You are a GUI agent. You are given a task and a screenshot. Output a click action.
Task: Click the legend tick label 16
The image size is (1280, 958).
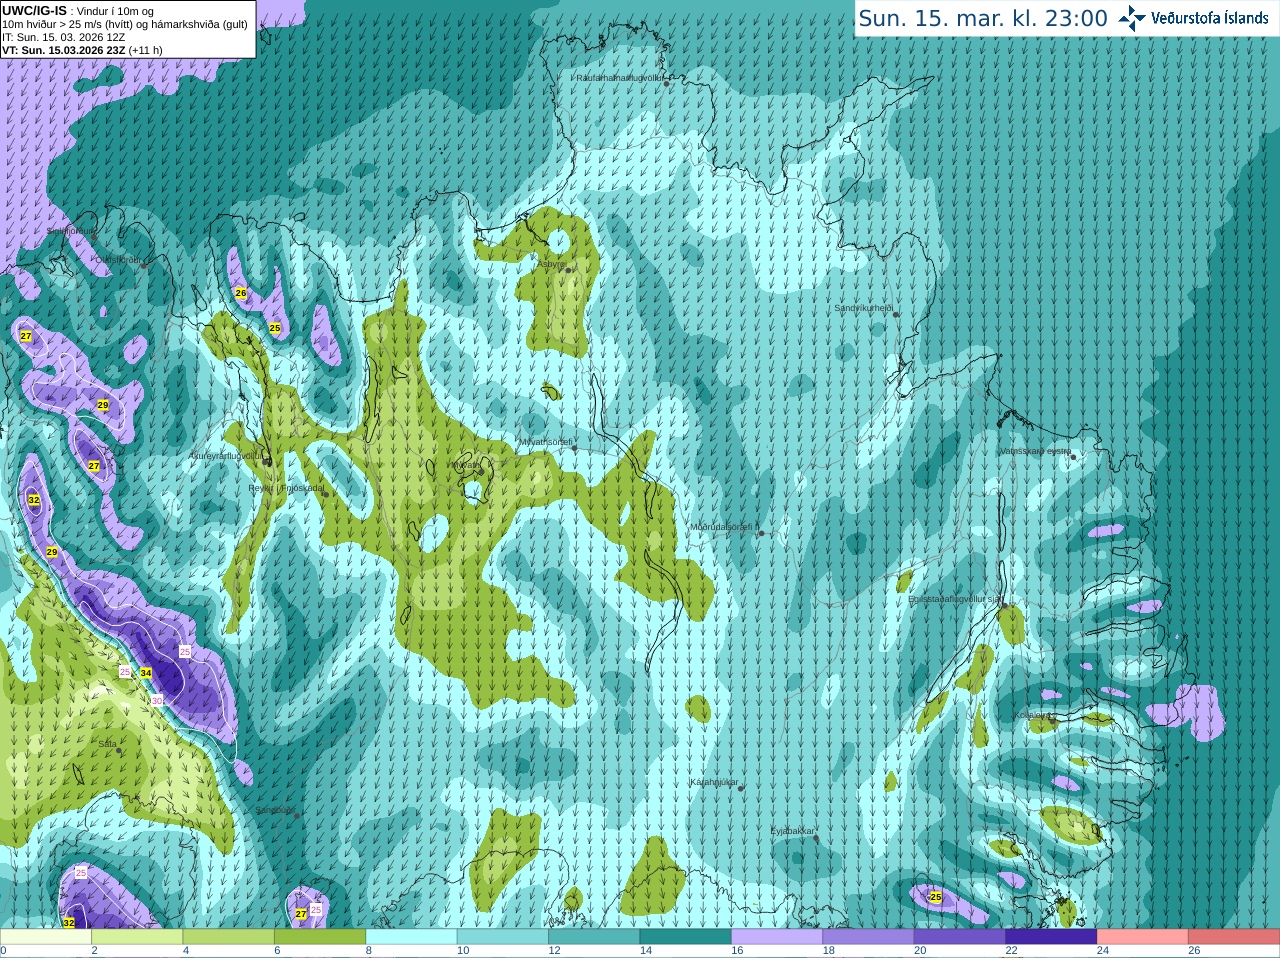tap(737, 951)
